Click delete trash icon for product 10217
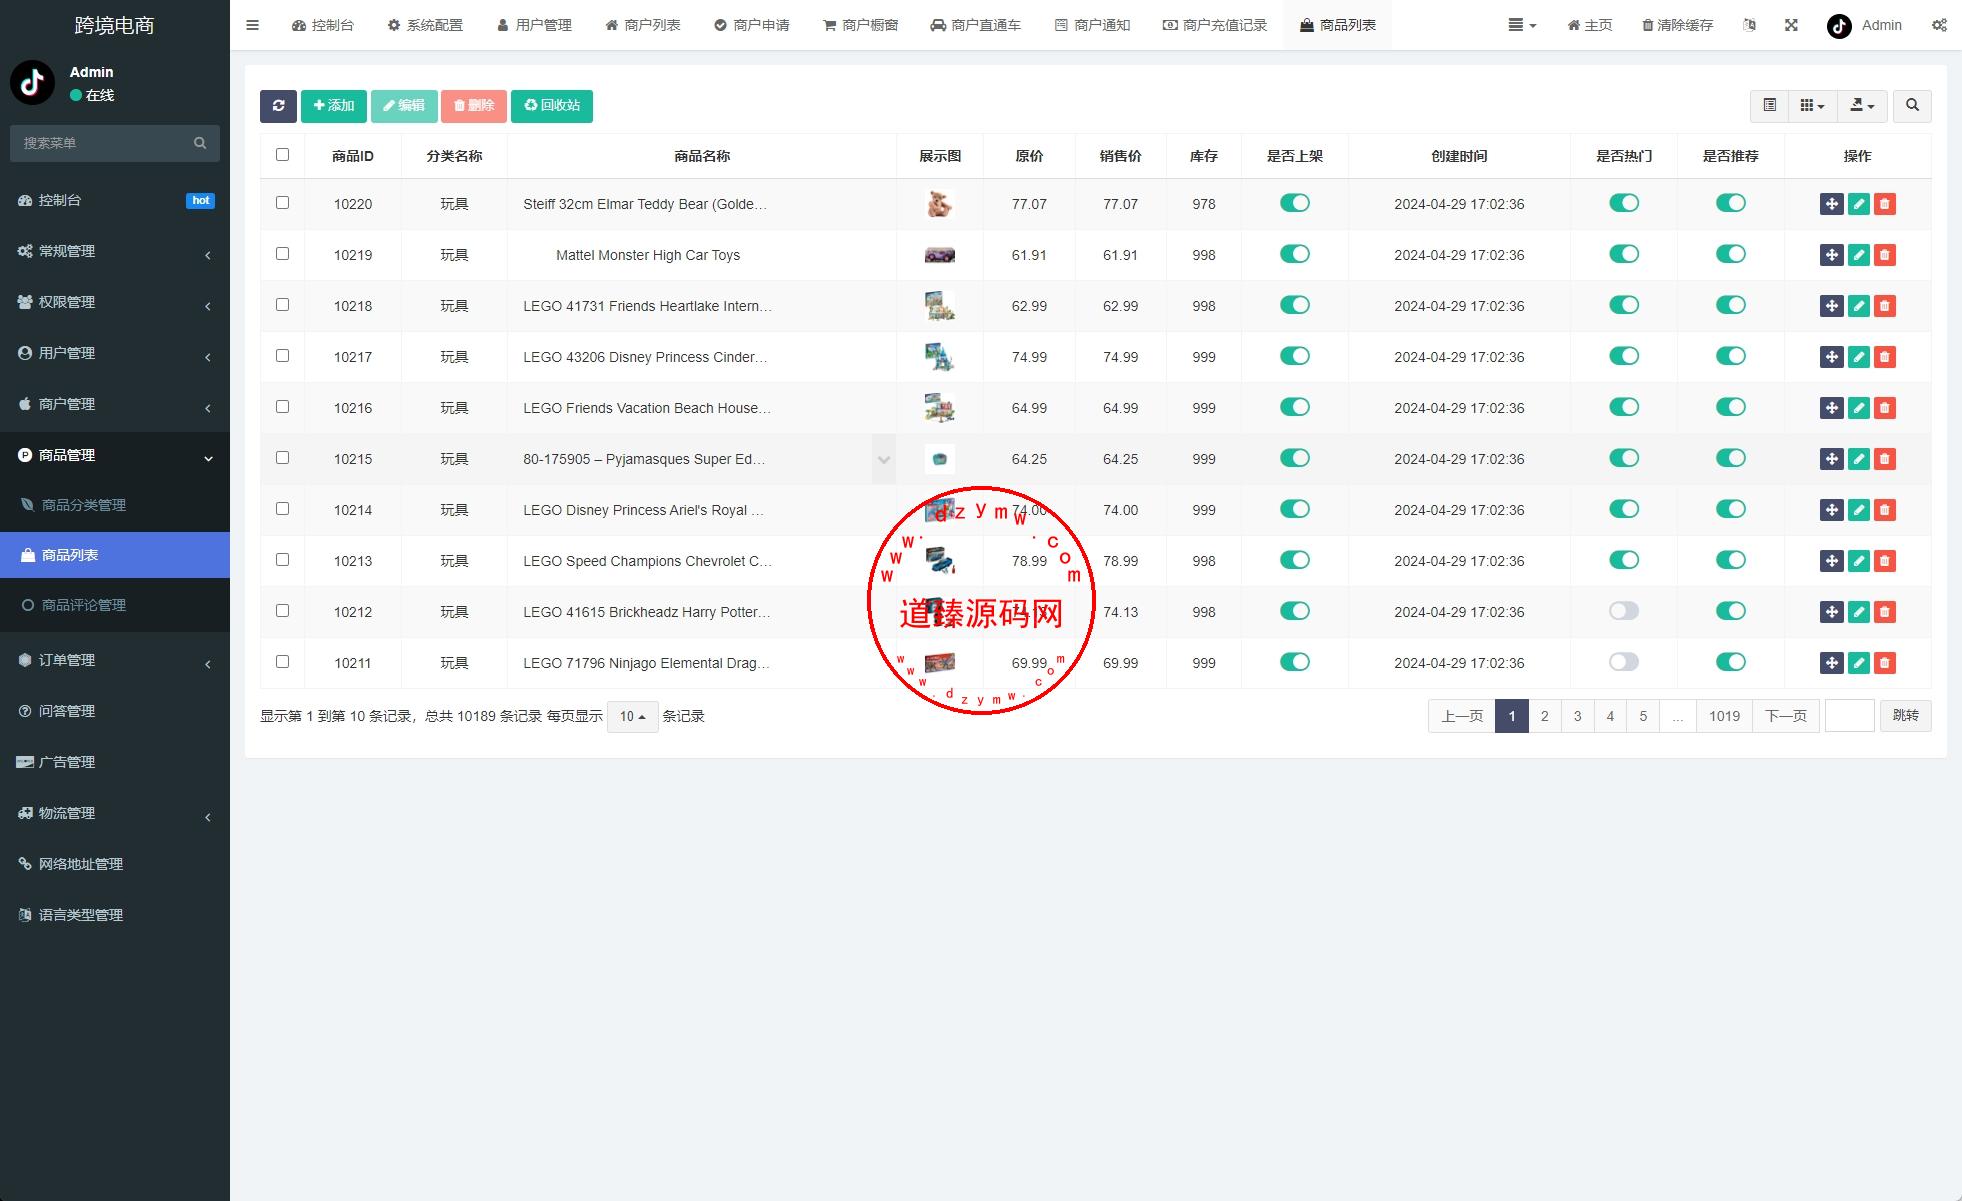The height and width of the screenshot is (1201, 1962). (x=1885, y=357)
